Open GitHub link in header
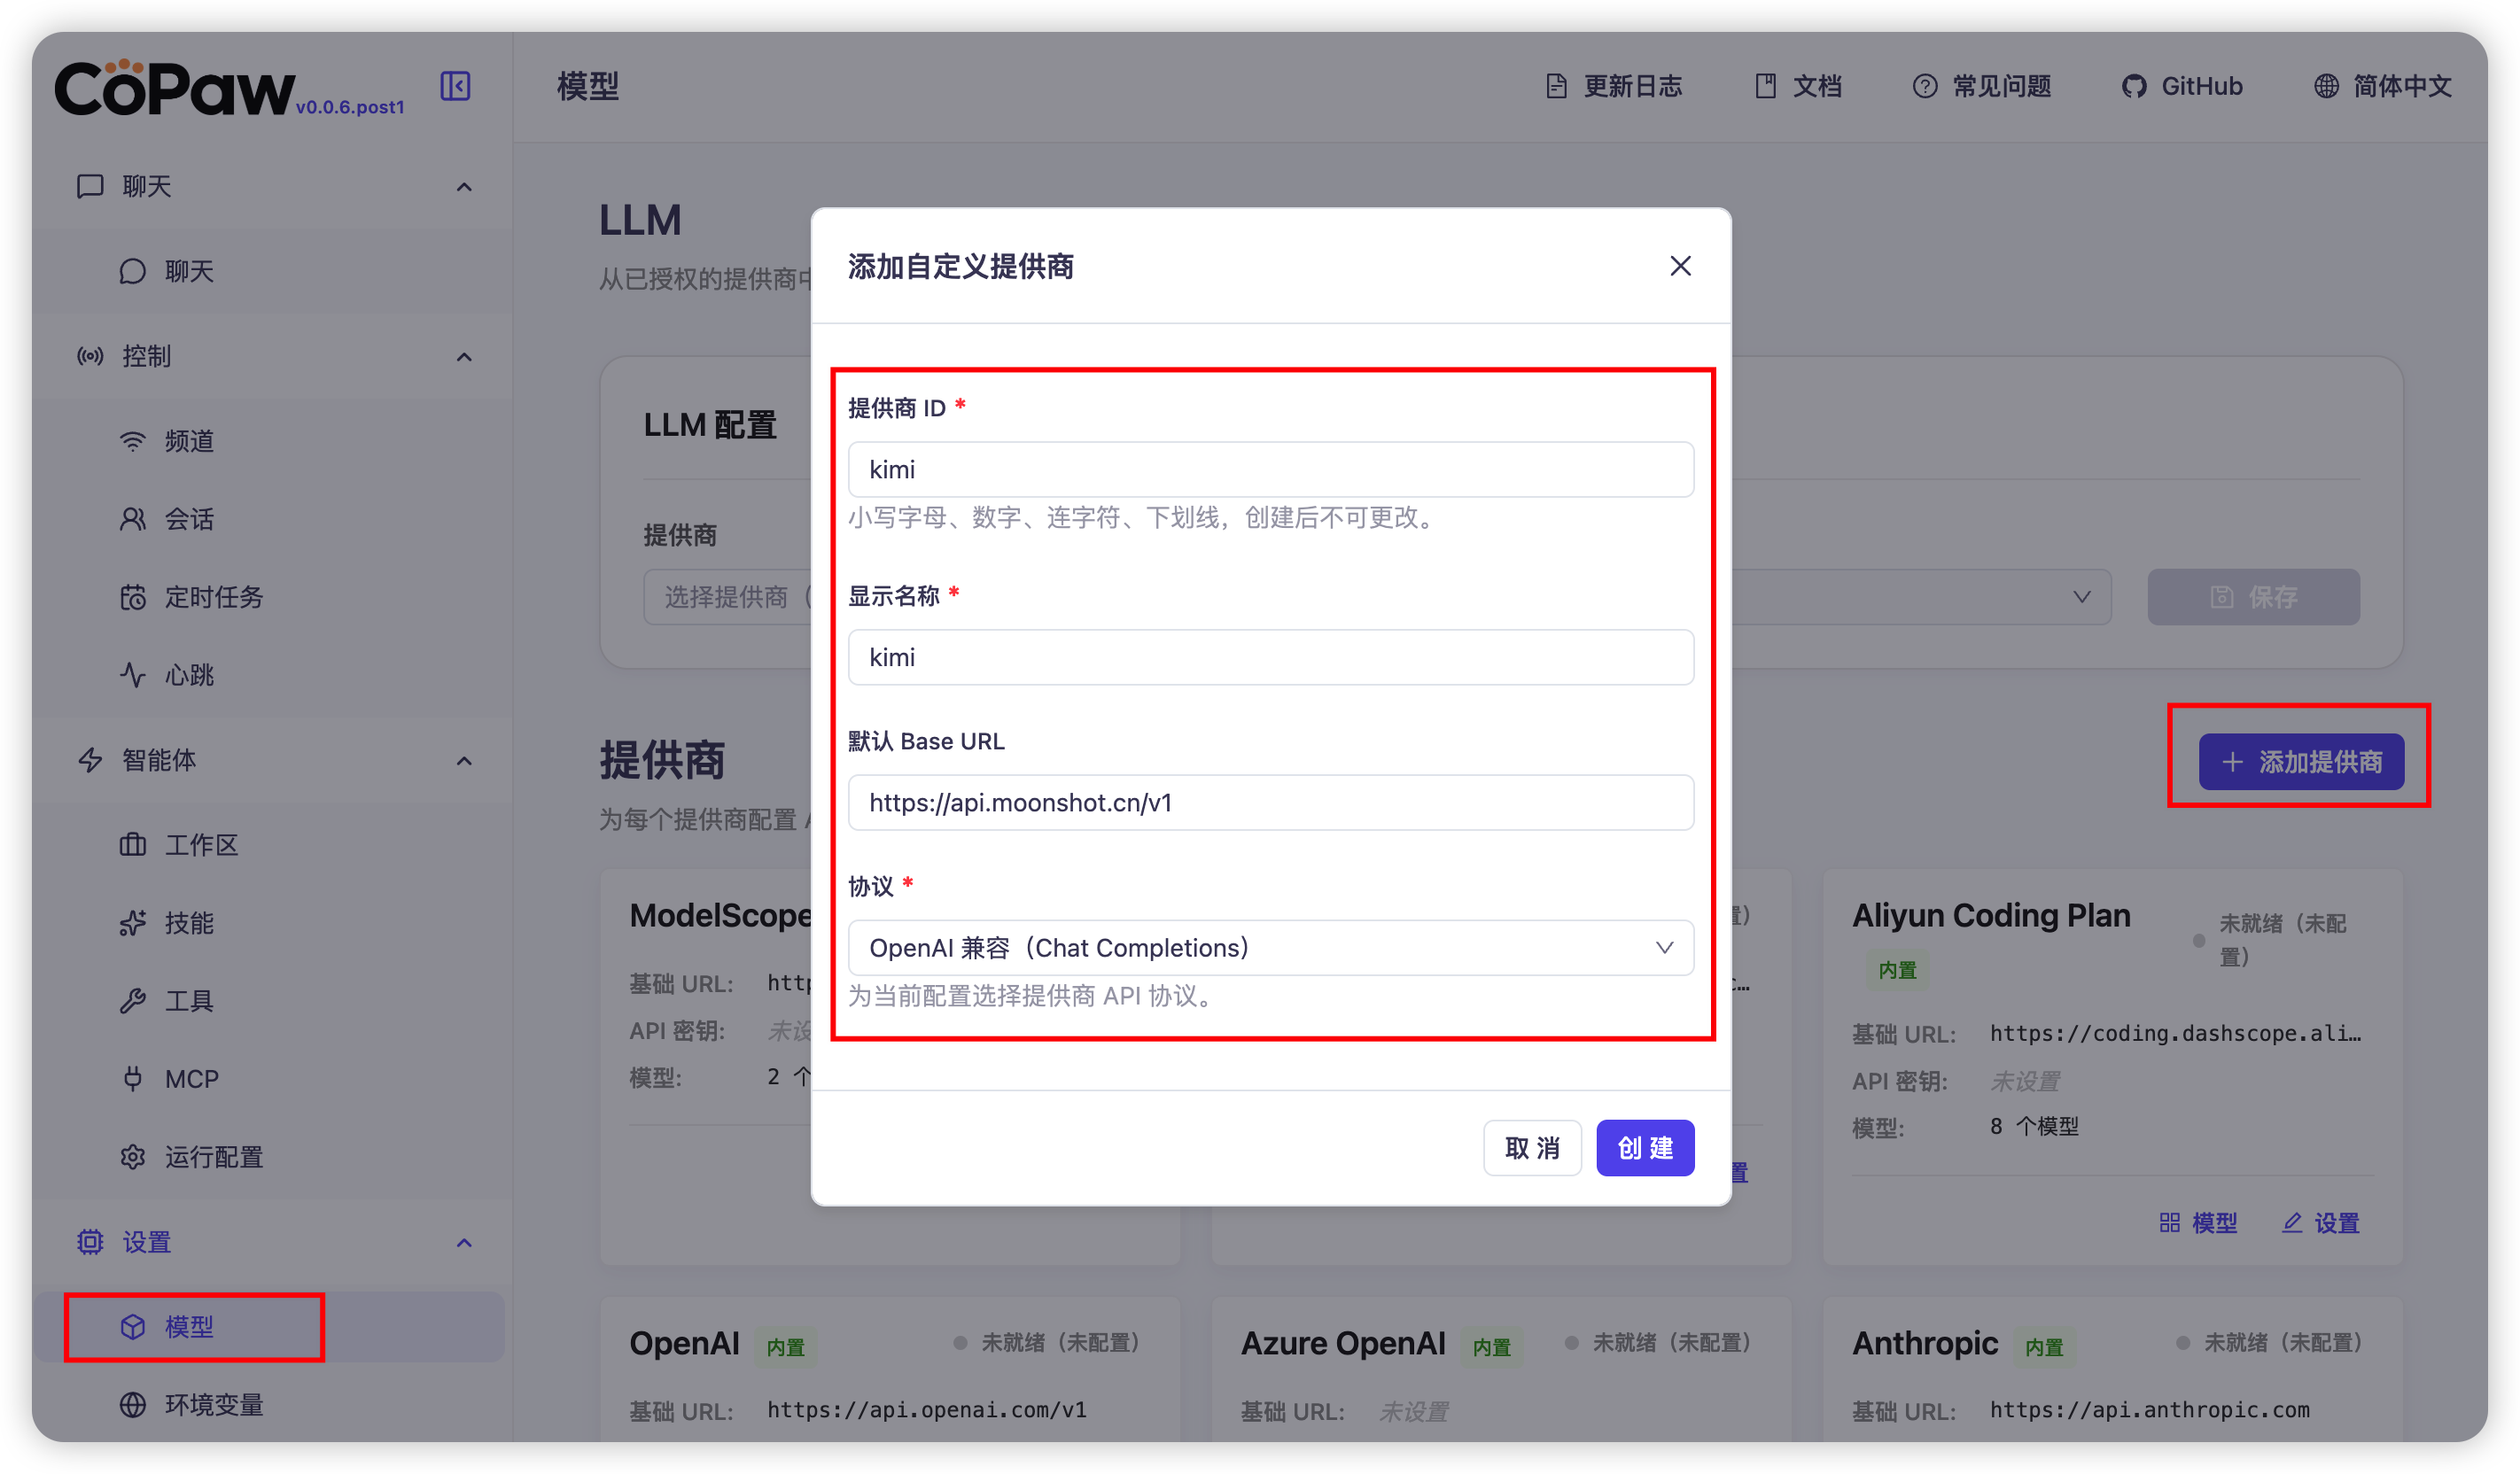The width and height of the screenshot is (2520, 1474). tap(2183, 86)
